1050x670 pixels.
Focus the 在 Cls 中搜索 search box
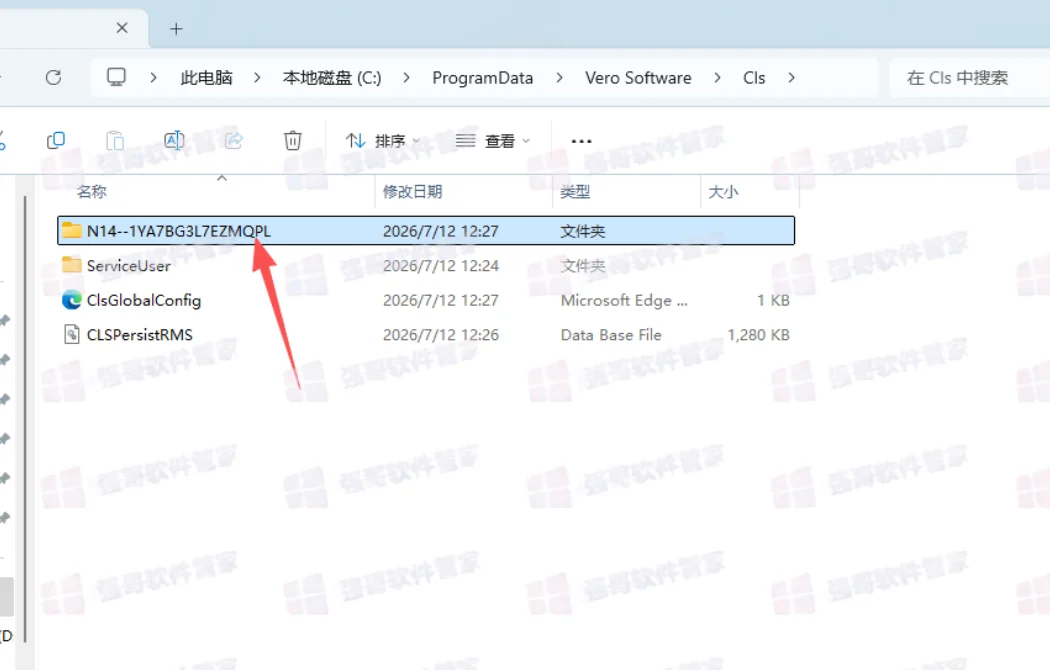point(970,78)
